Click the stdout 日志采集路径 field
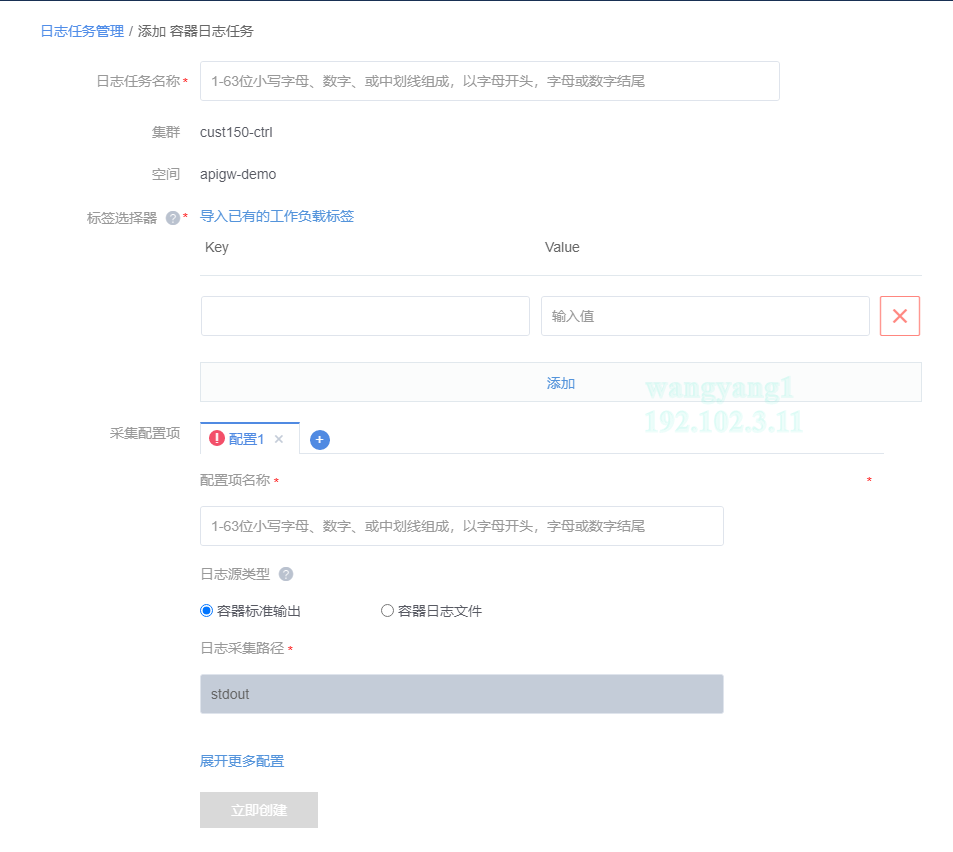Screen dimensions: 953x852 (461, 694)
